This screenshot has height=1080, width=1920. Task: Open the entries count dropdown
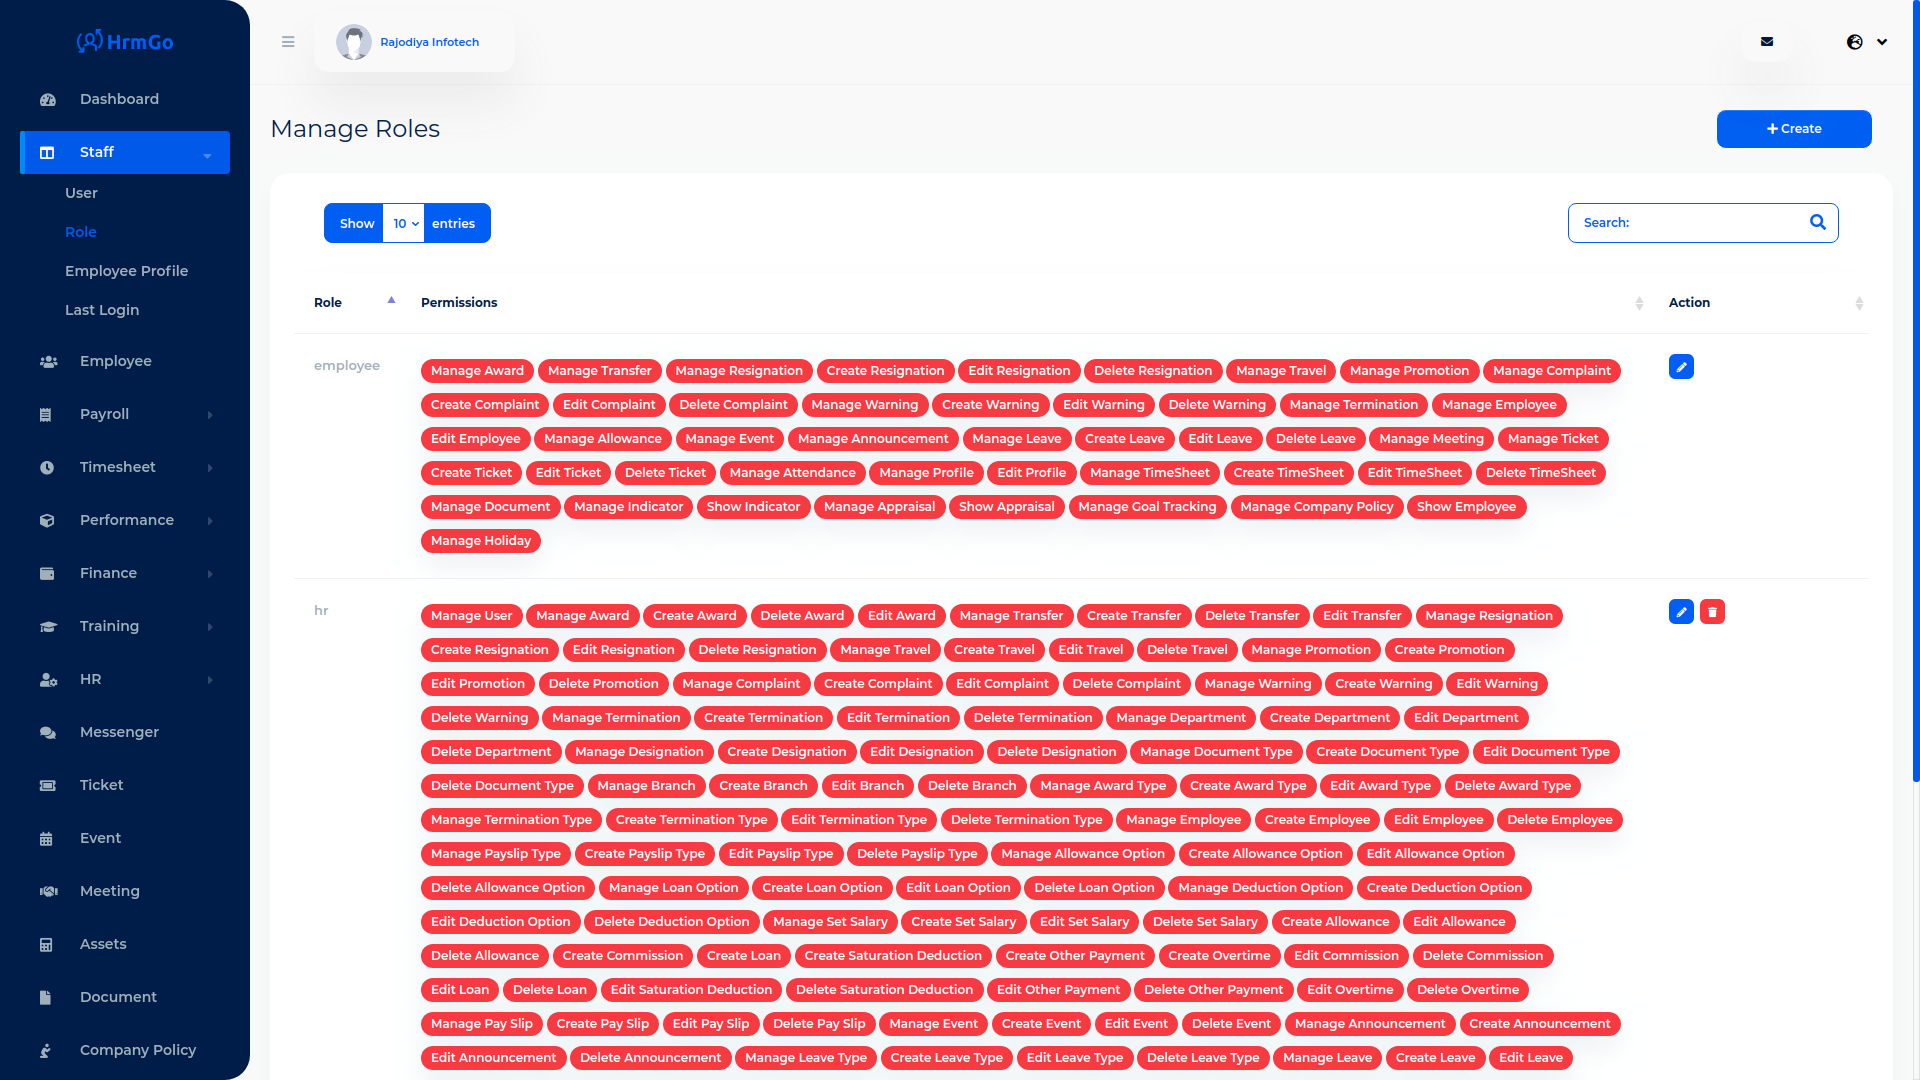click(x=404, y=223)
